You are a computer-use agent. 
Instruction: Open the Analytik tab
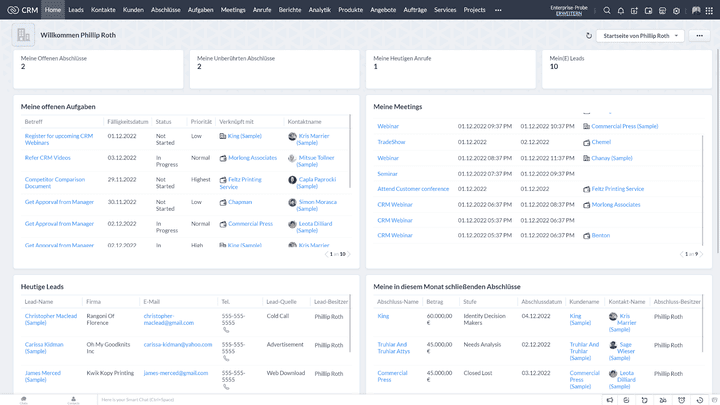coord(320,10)
